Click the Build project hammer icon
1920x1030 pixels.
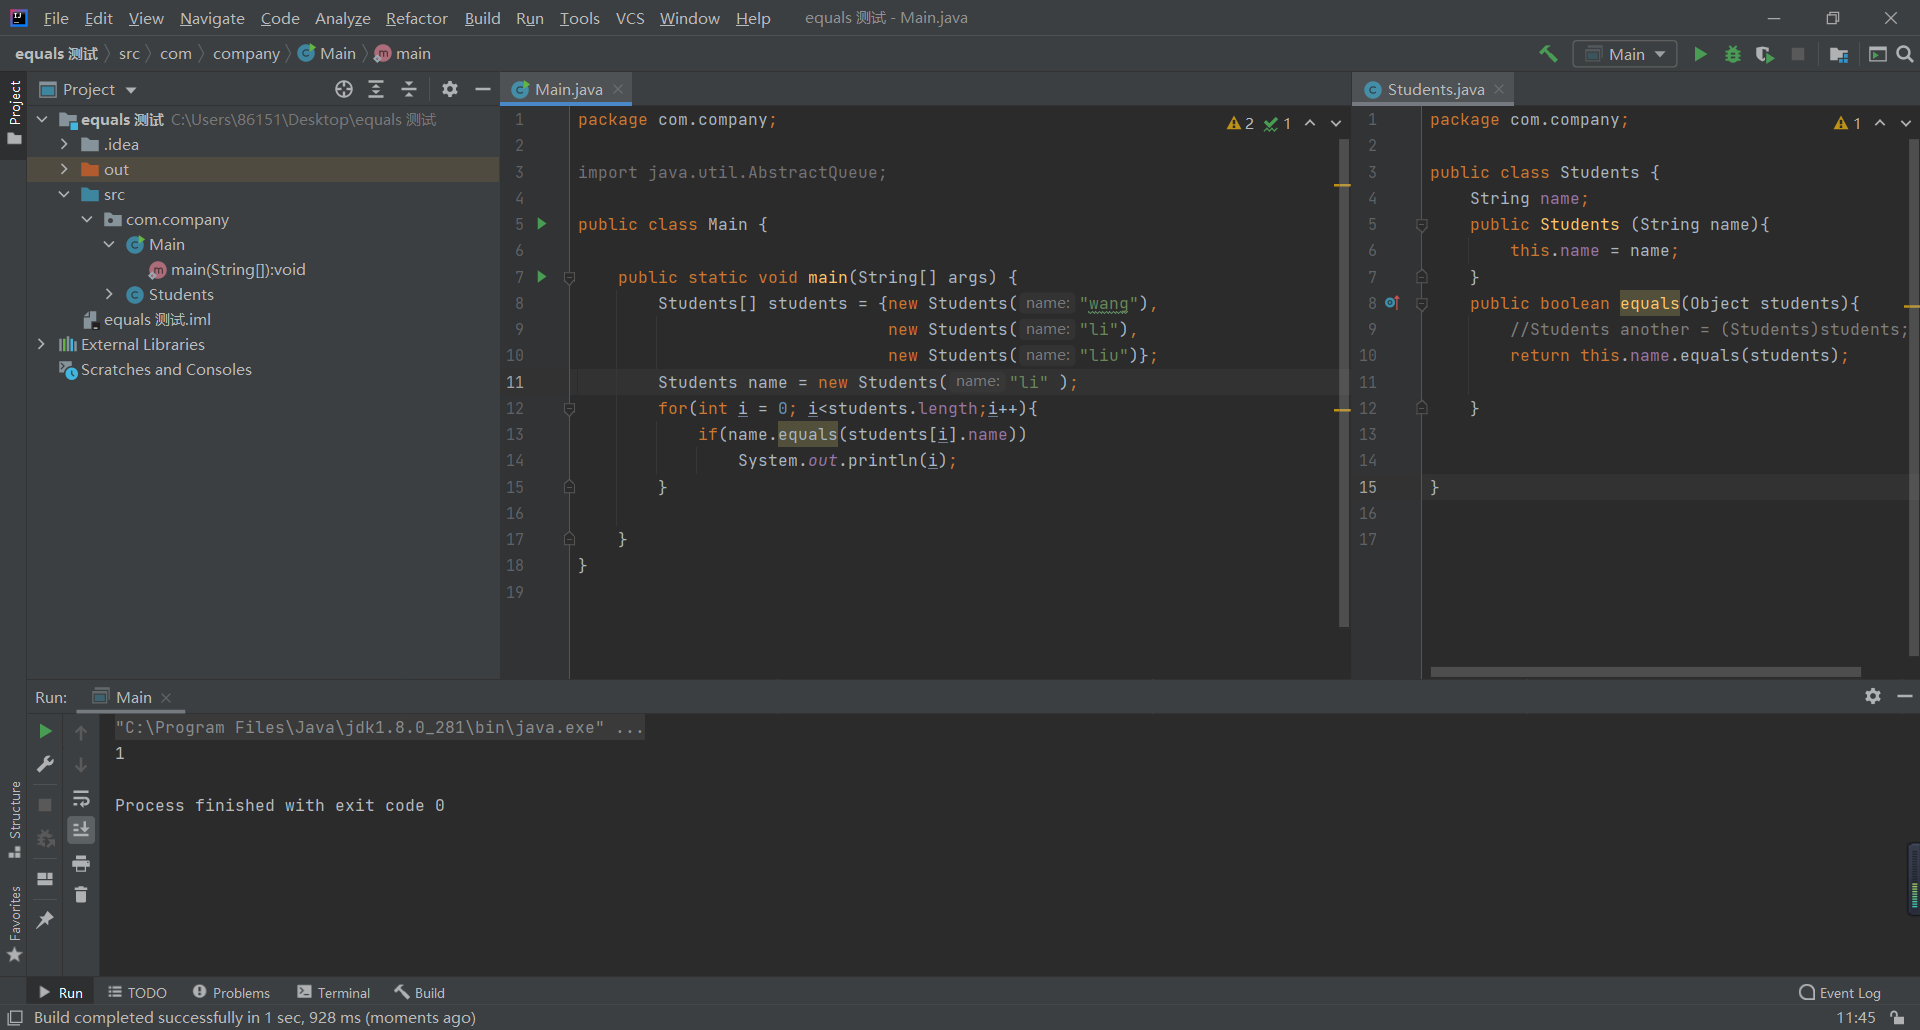1548,54
